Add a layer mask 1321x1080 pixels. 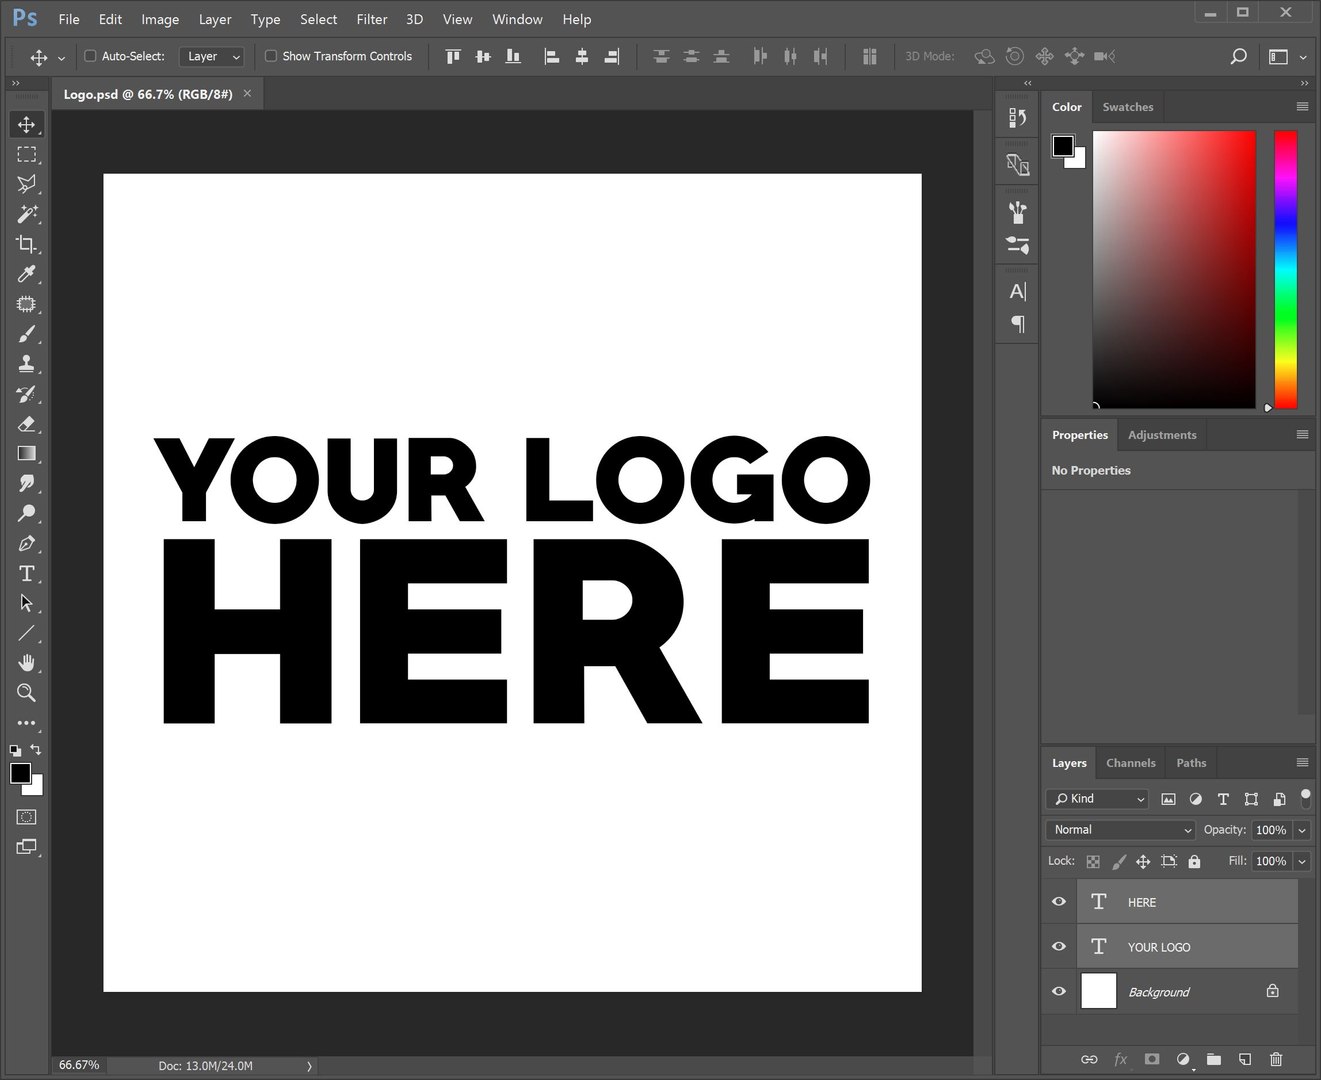click(x=1152, y=1059)
